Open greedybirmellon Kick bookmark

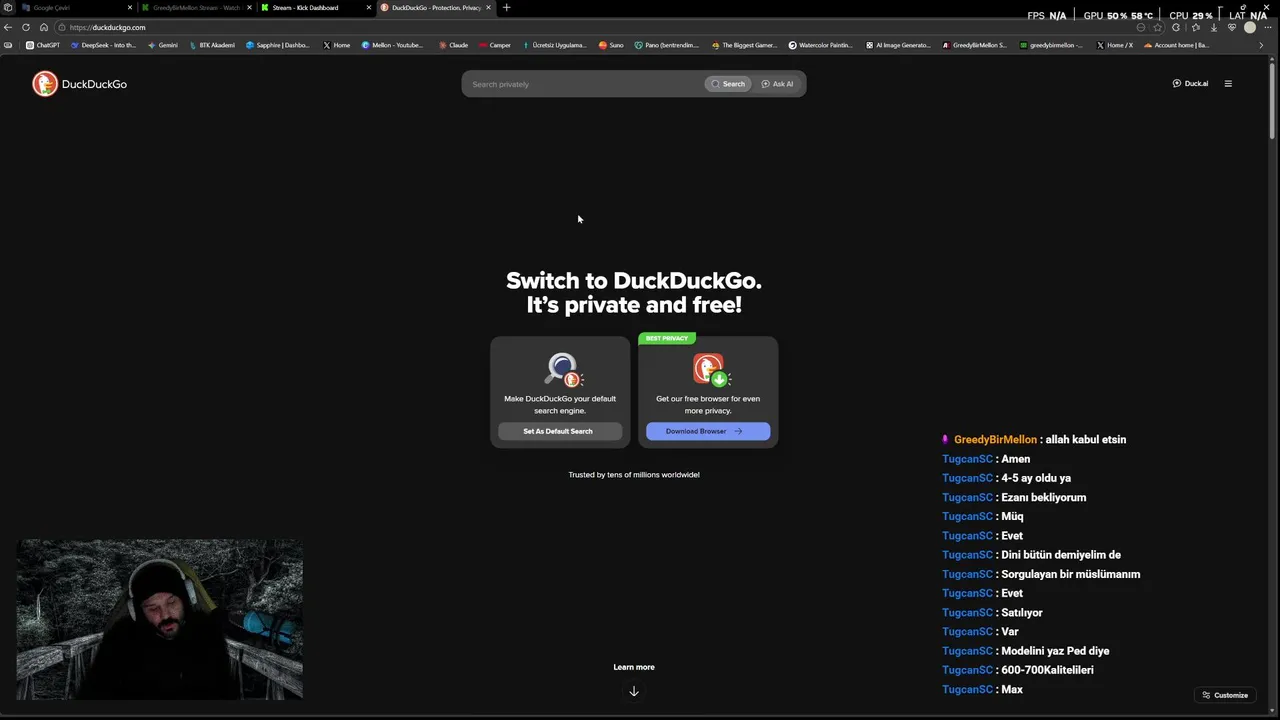point(1051,45)
